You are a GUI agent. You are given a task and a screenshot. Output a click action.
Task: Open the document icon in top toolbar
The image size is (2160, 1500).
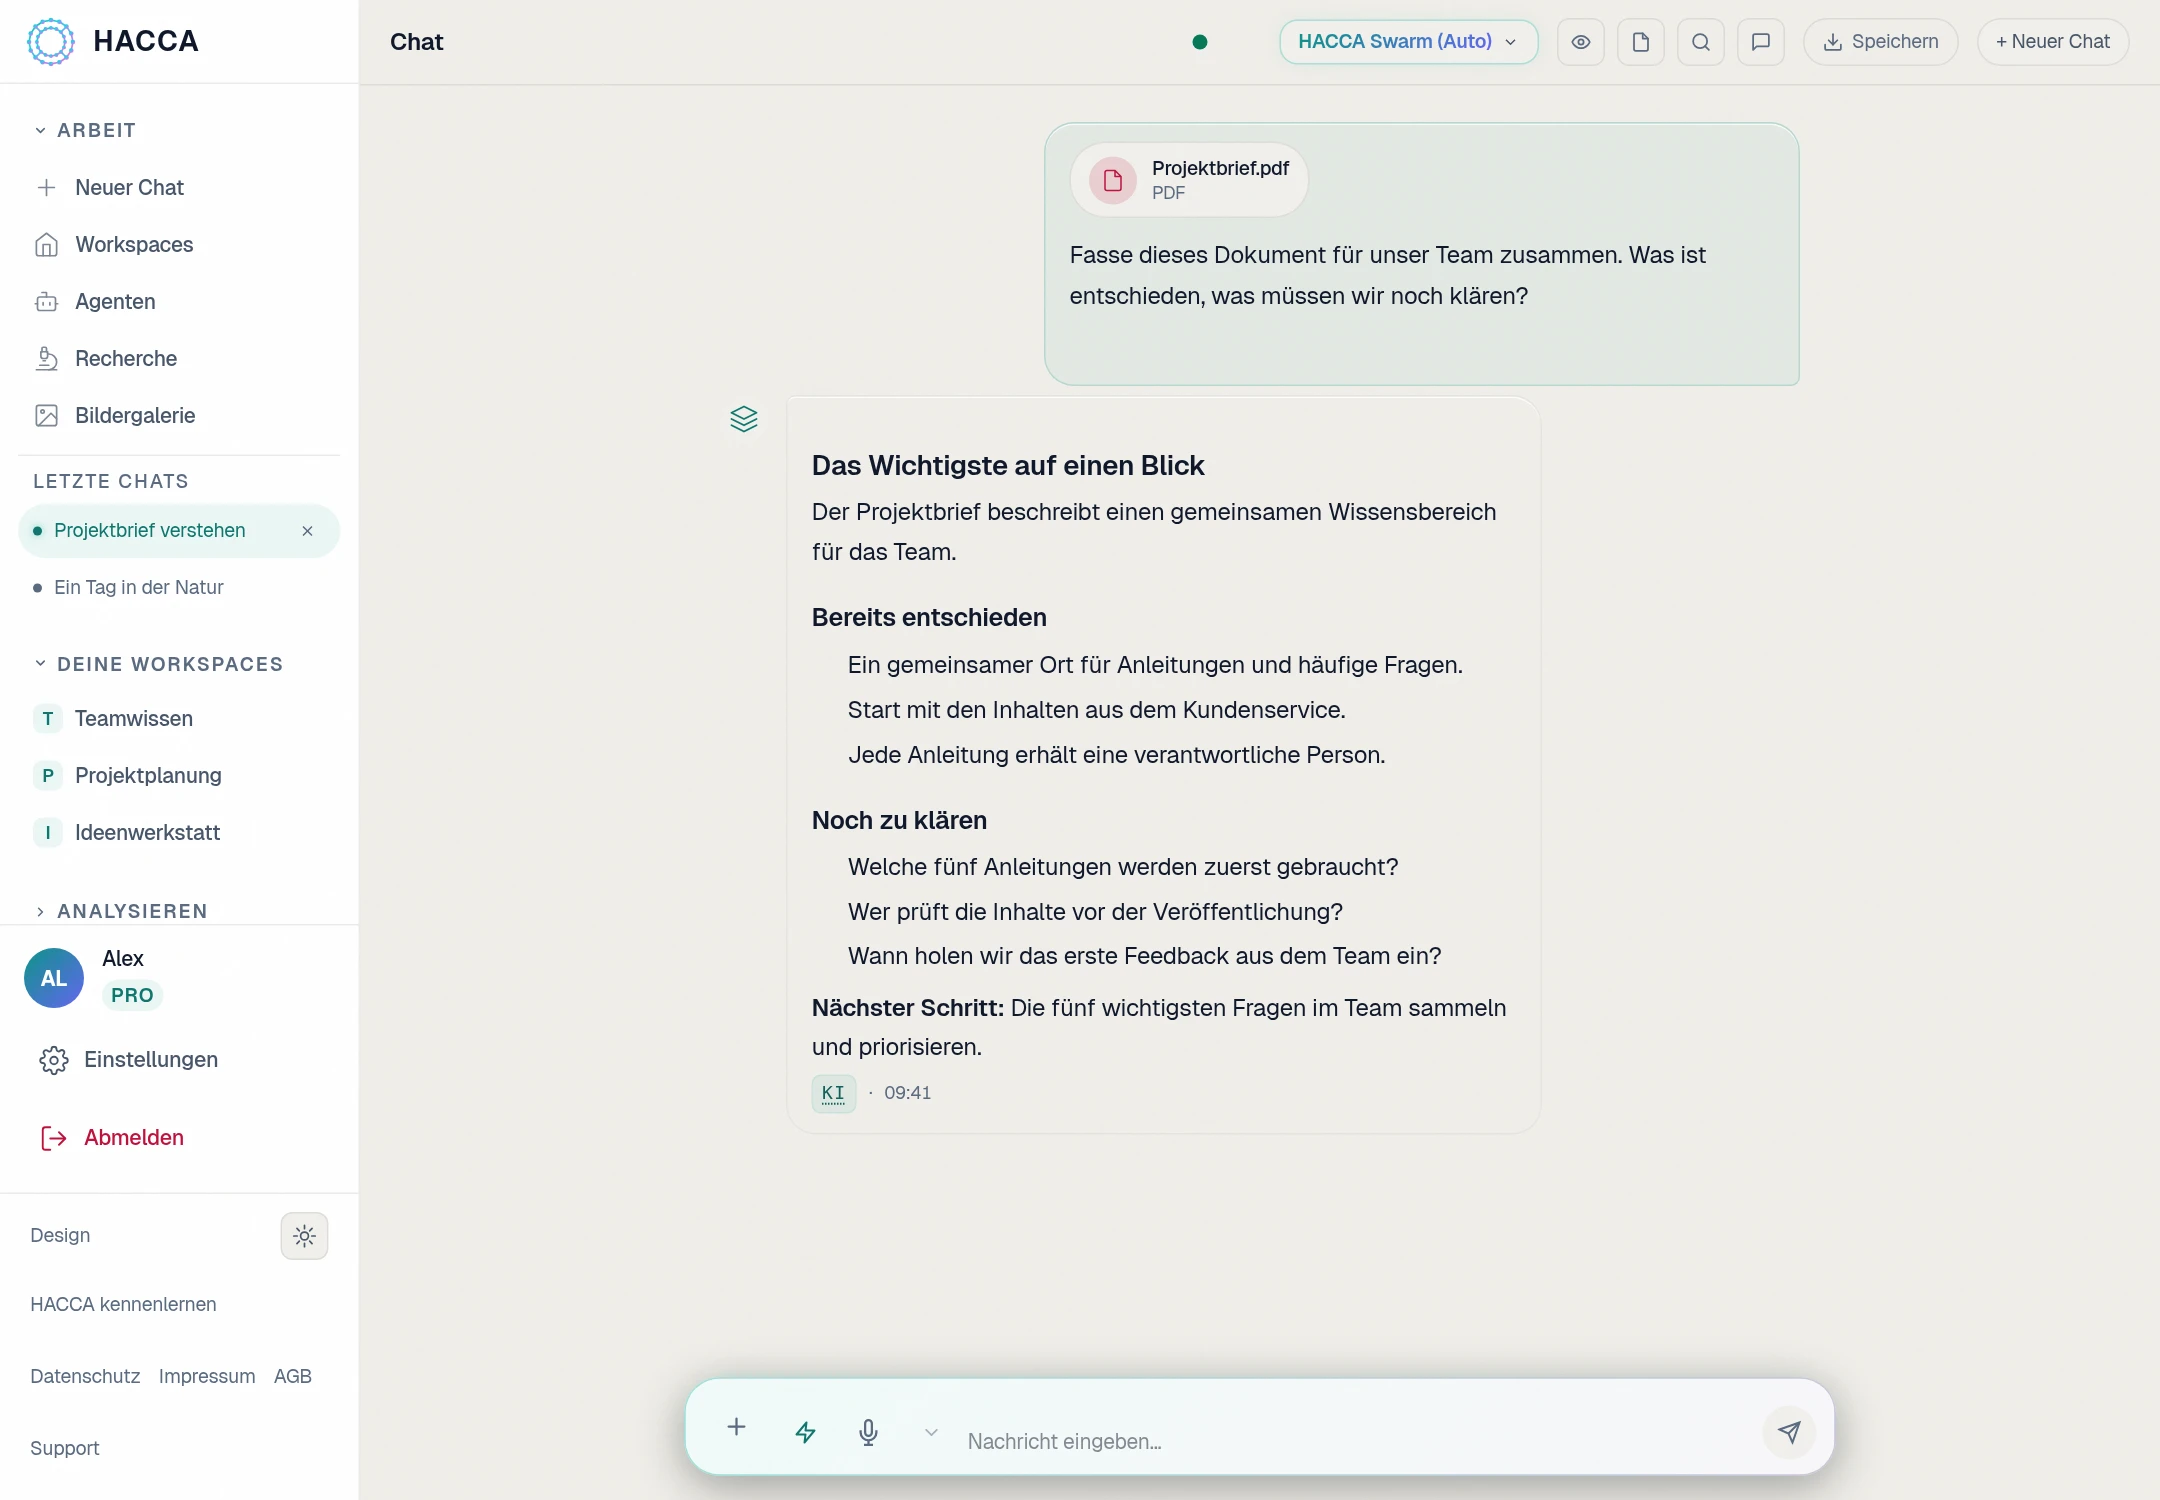pos(1641,42)
